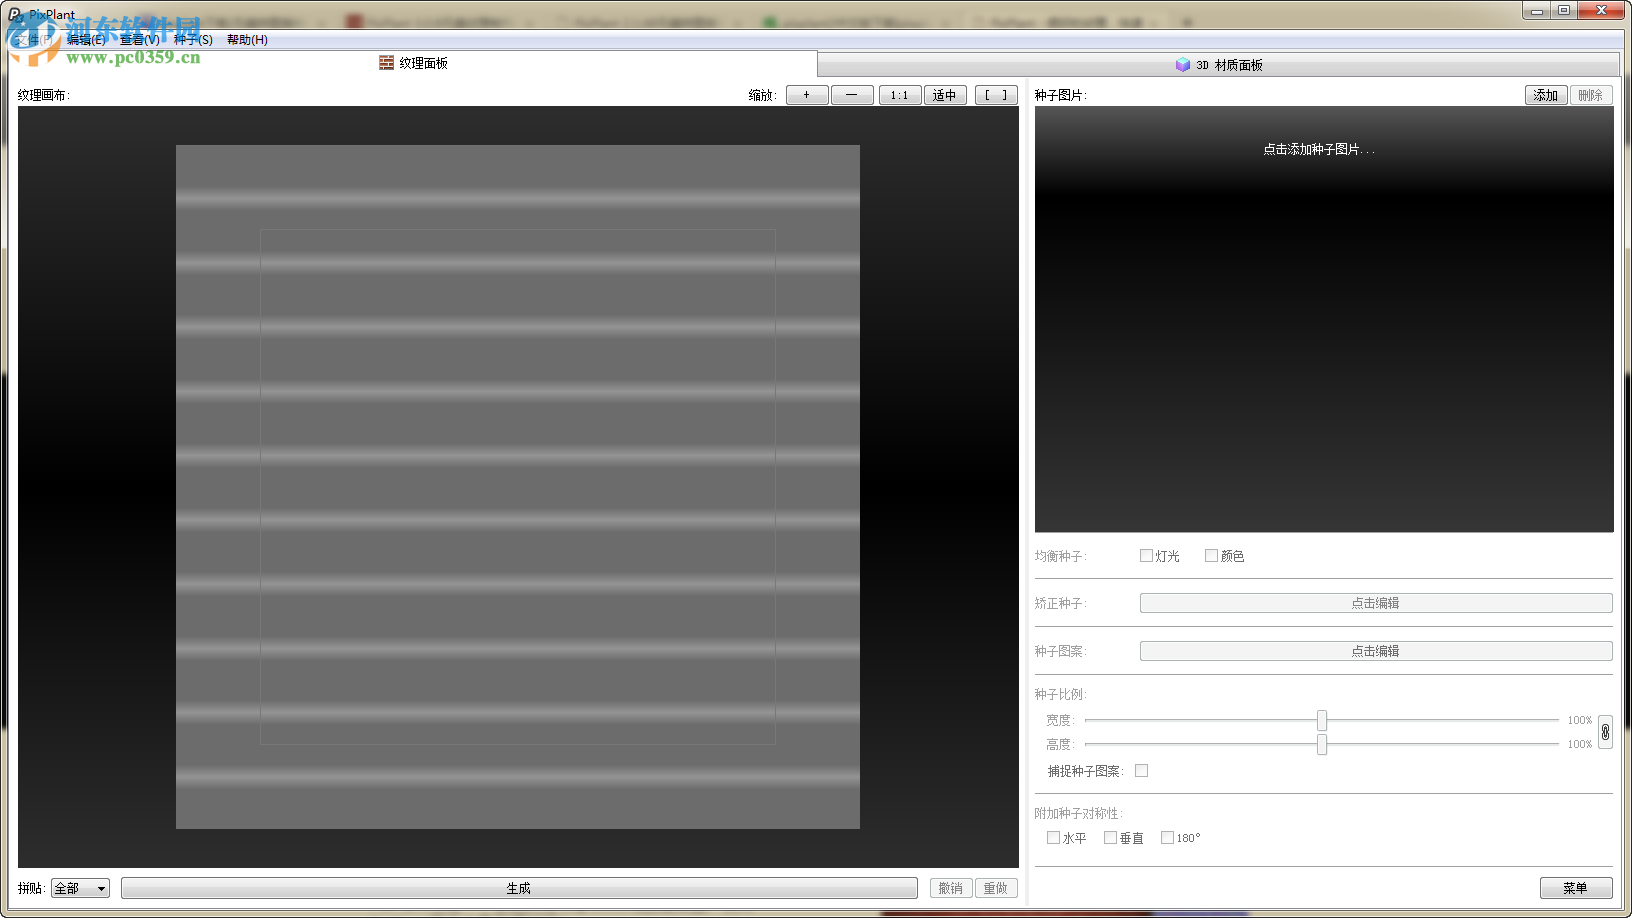Click the texture canvas preview image
This screenshot has height=918, width=1632.
point(518,487)
